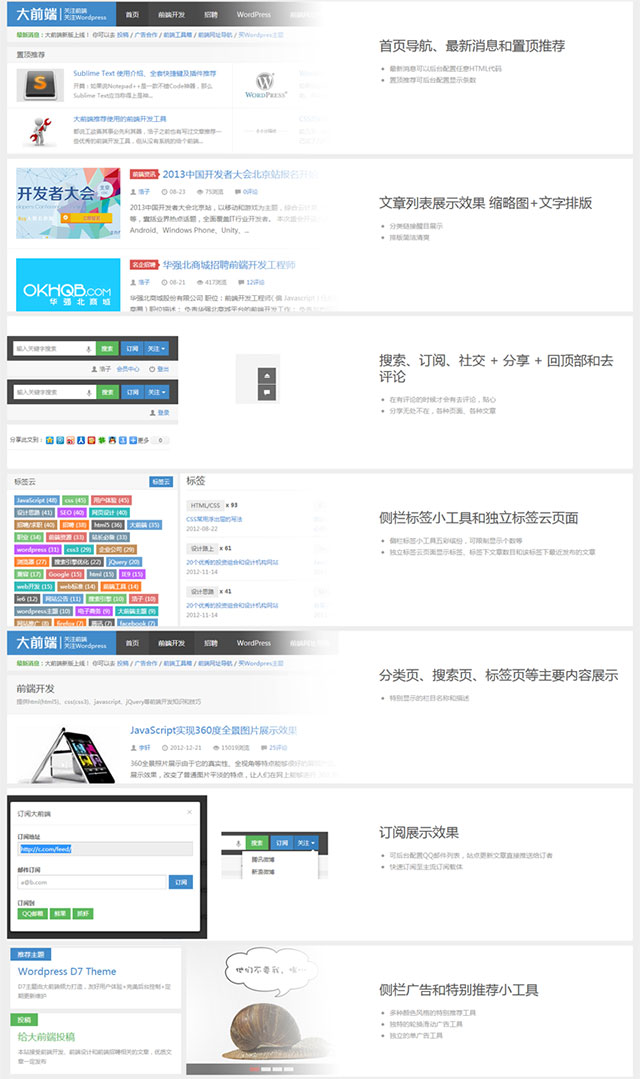Click the power icon beside 登出

point(151,369)
